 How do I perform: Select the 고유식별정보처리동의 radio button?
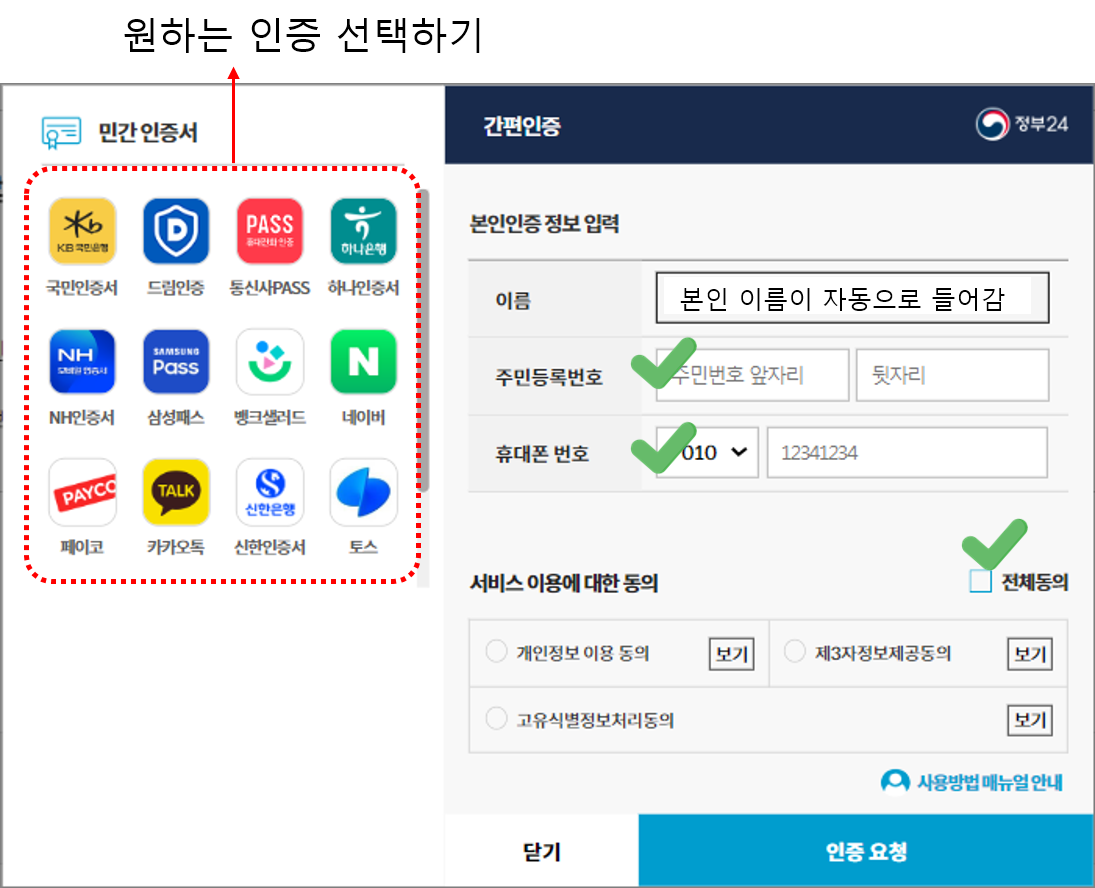click(495, 717)
